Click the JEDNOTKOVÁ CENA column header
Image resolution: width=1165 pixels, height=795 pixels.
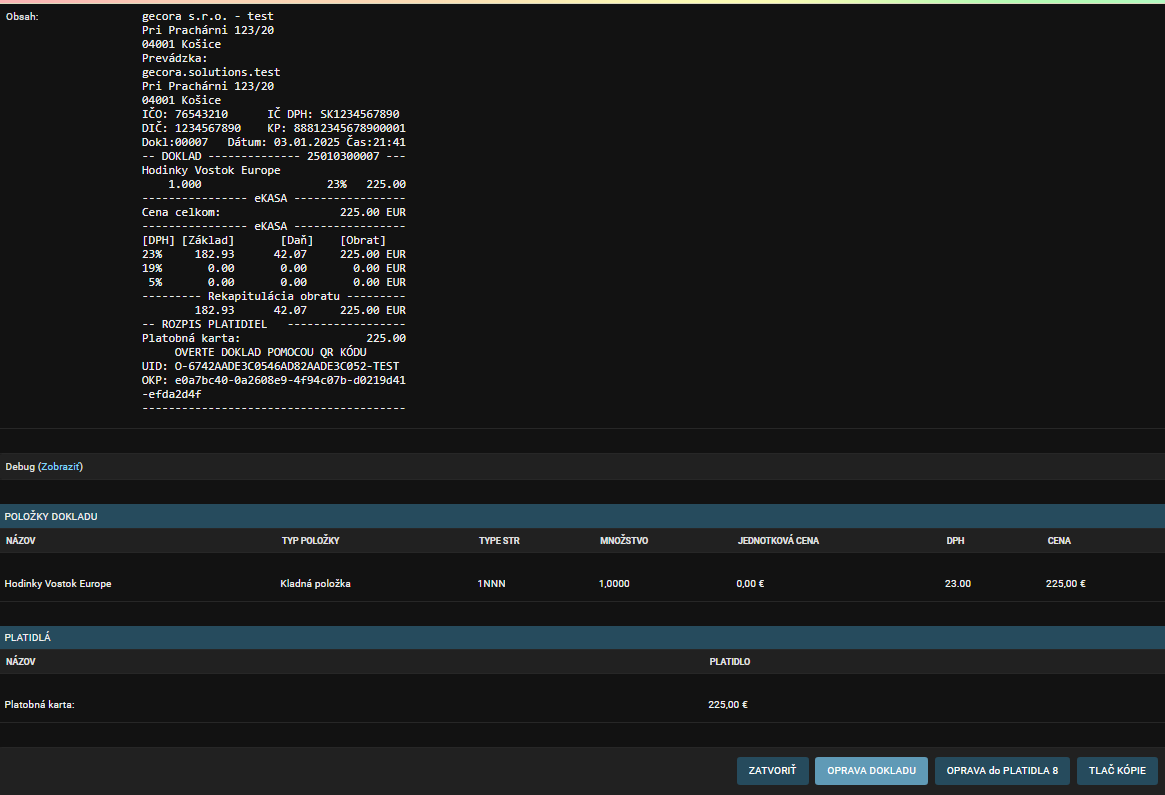pos(778,541)
